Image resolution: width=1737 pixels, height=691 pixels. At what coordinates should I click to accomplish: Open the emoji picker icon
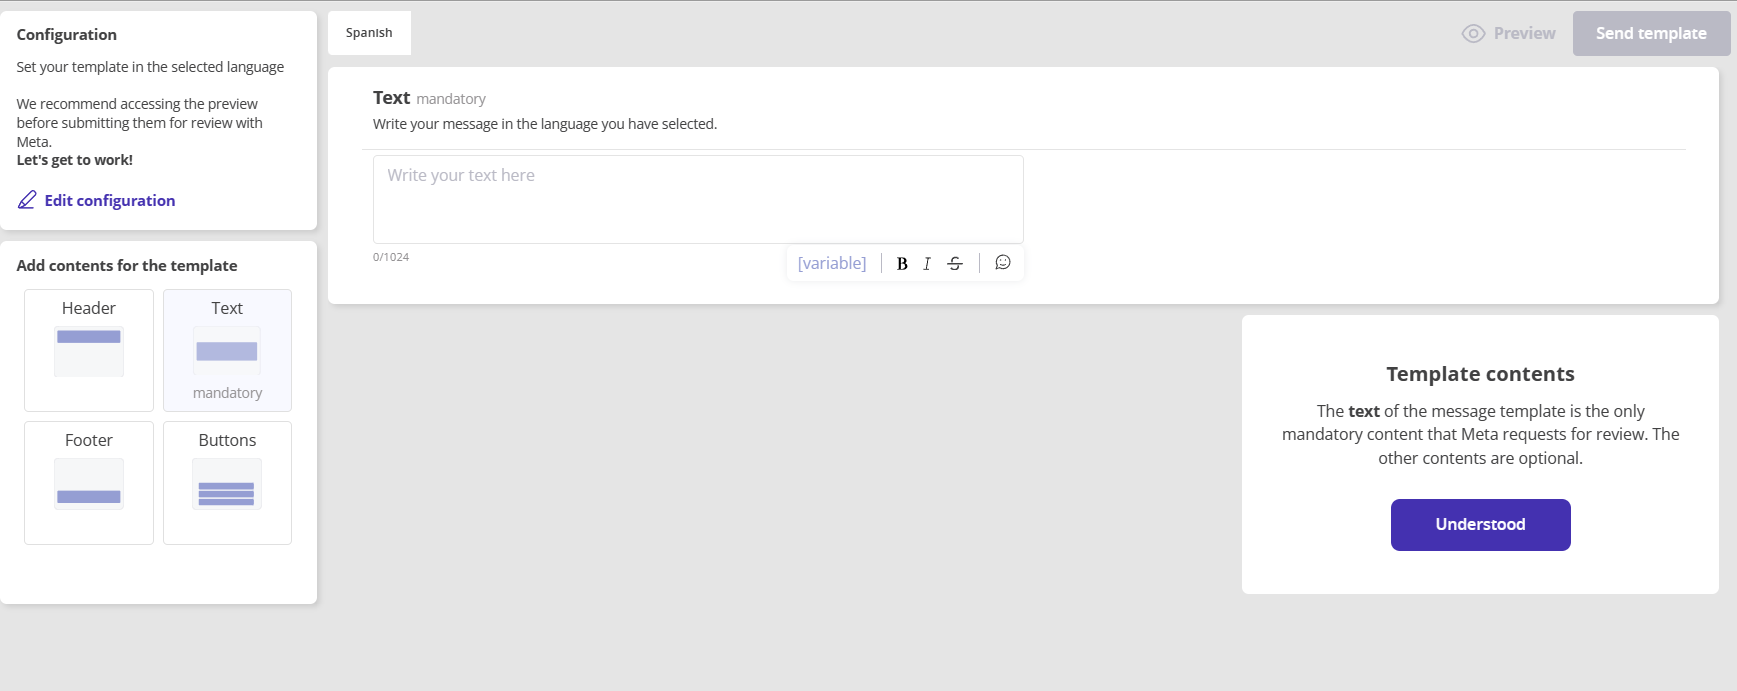pos(1003,263)
